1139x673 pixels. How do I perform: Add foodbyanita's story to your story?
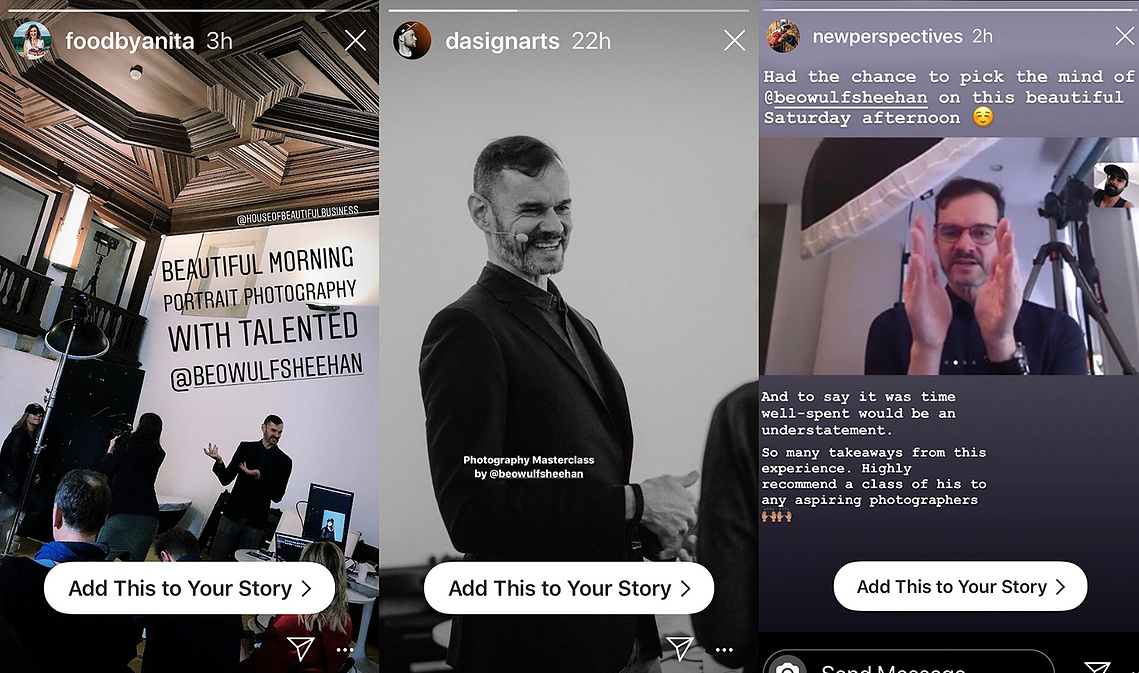(190, 588)
